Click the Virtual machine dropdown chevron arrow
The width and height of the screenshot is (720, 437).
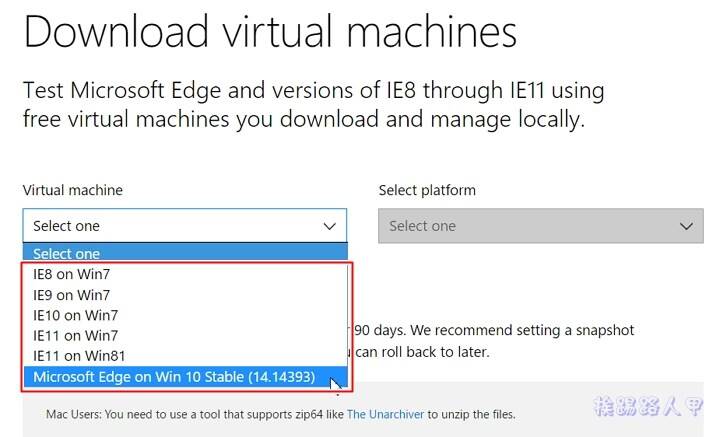[x=329, y=226]
